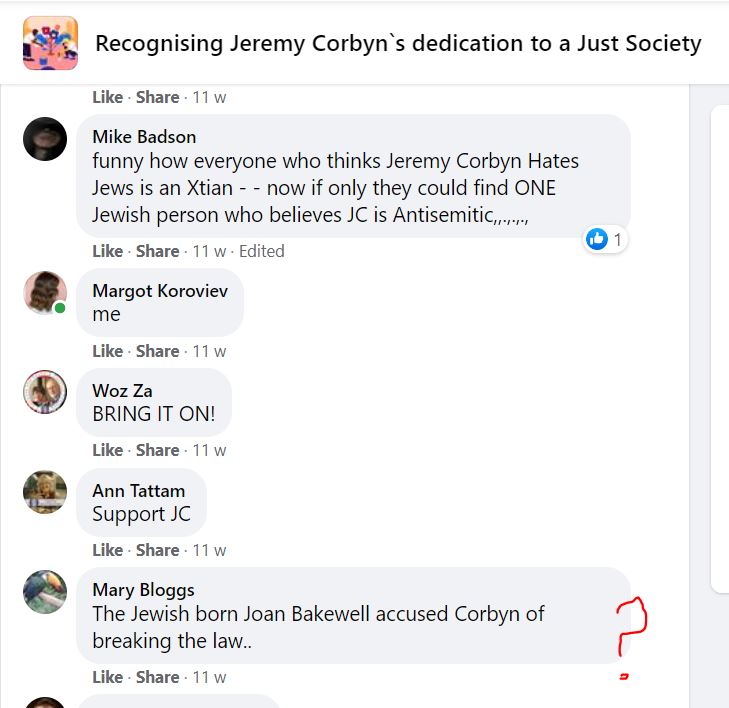Like Mike Badson's comment
This screenshot has width=729, height=708.
pyautogui.click(x=107, y=251)
